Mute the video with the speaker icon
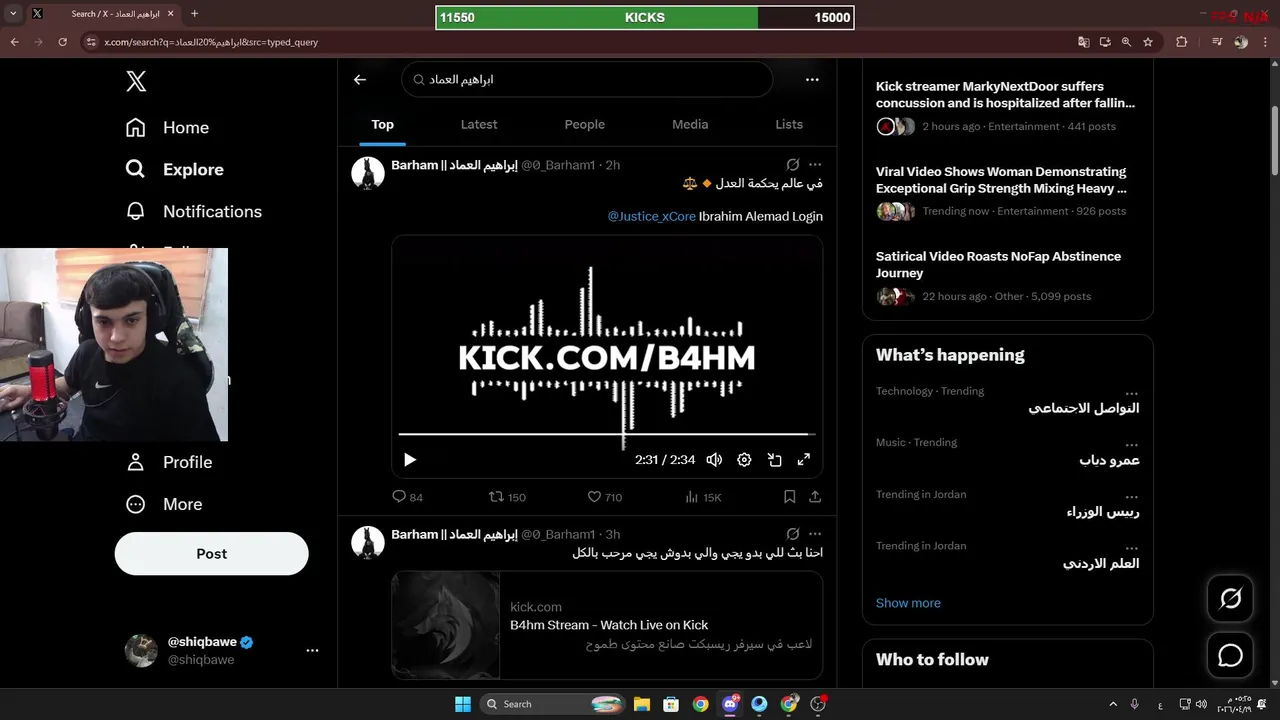This screenshot has height=720, width=1280. click(x=714, y=460)
